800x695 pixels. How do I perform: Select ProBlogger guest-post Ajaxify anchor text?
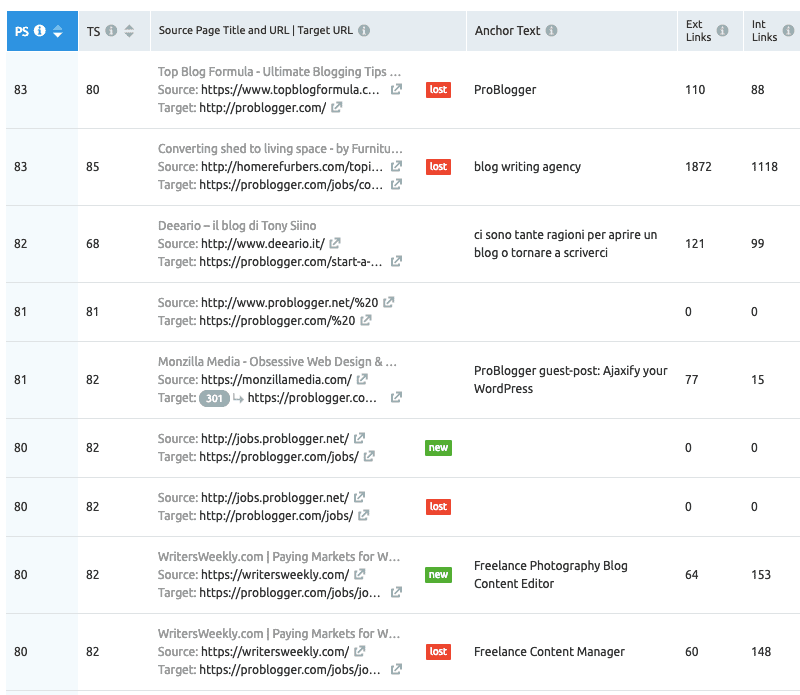coord(570,380)
